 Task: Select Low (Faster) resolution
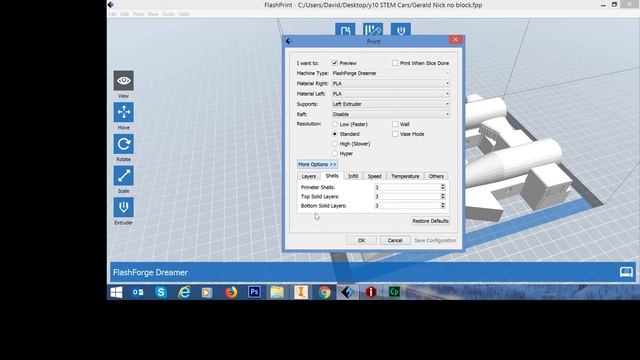335,124
